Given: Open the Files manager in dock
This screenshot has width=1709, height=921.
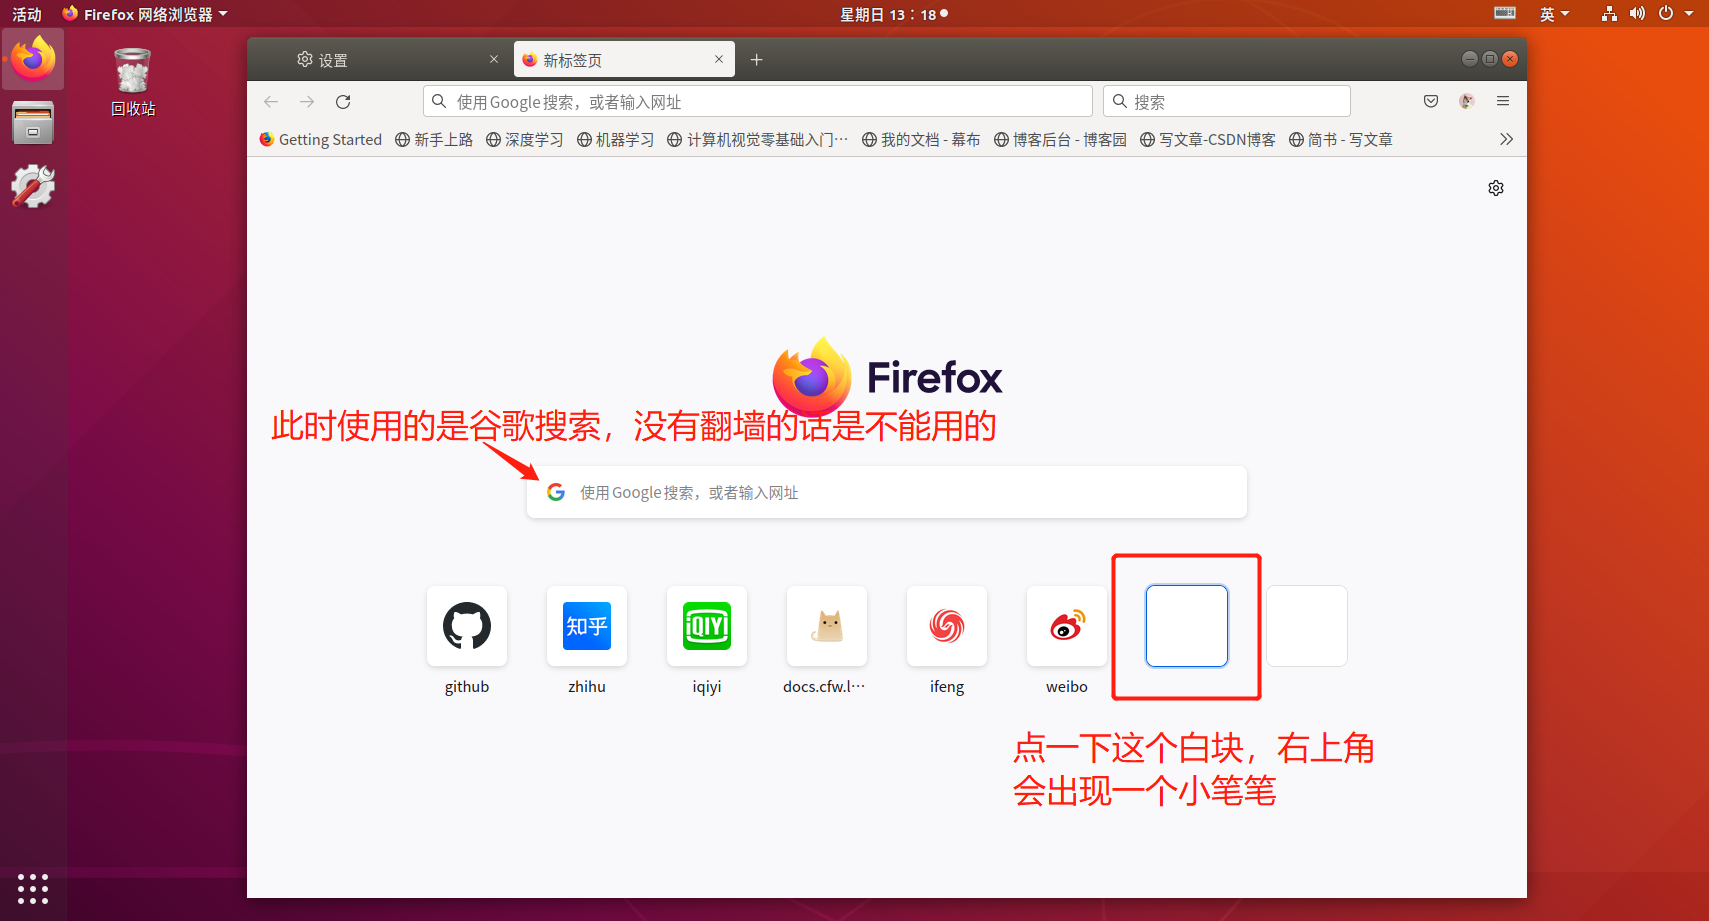Looking at the screenshot, I should [x=33, y=123].
